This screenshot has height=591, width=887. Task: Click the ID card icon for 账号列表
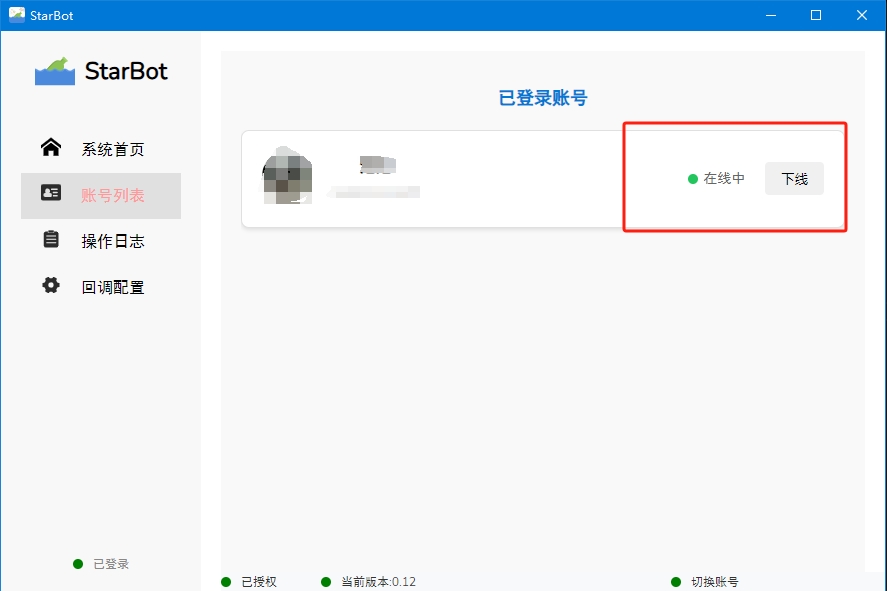tap(51, 193)
